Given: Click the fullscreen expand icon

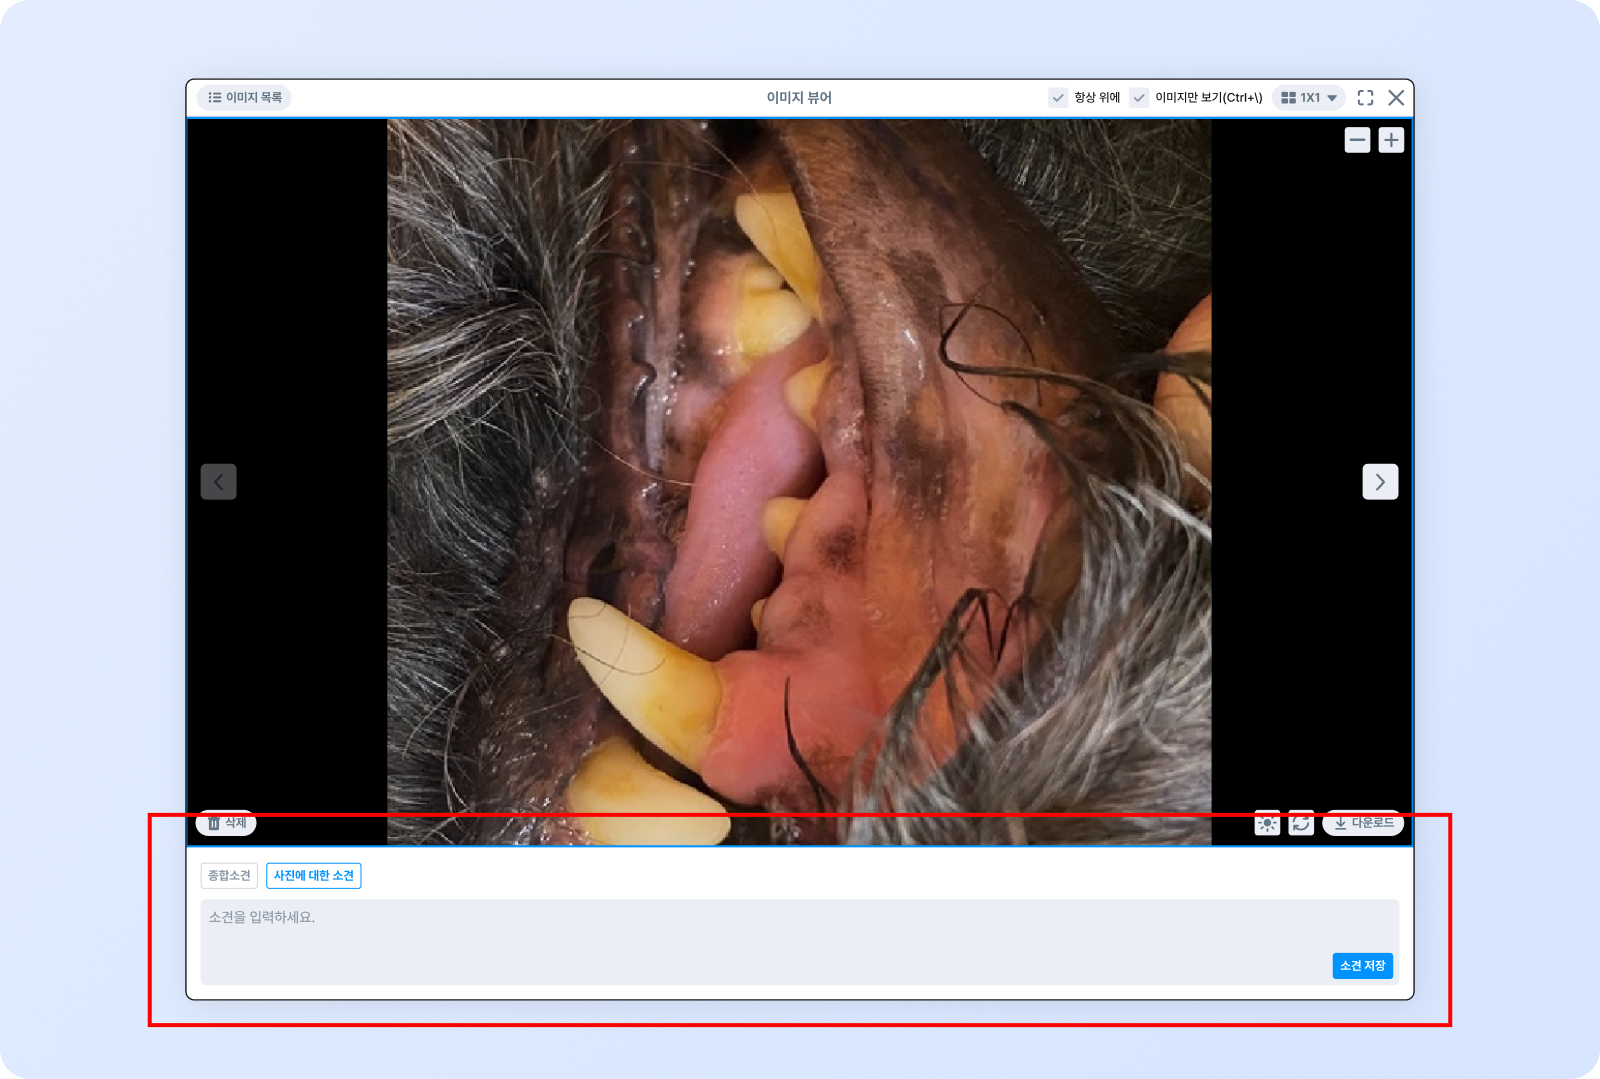Looking at the screenshot, I should coord(1366,97).
